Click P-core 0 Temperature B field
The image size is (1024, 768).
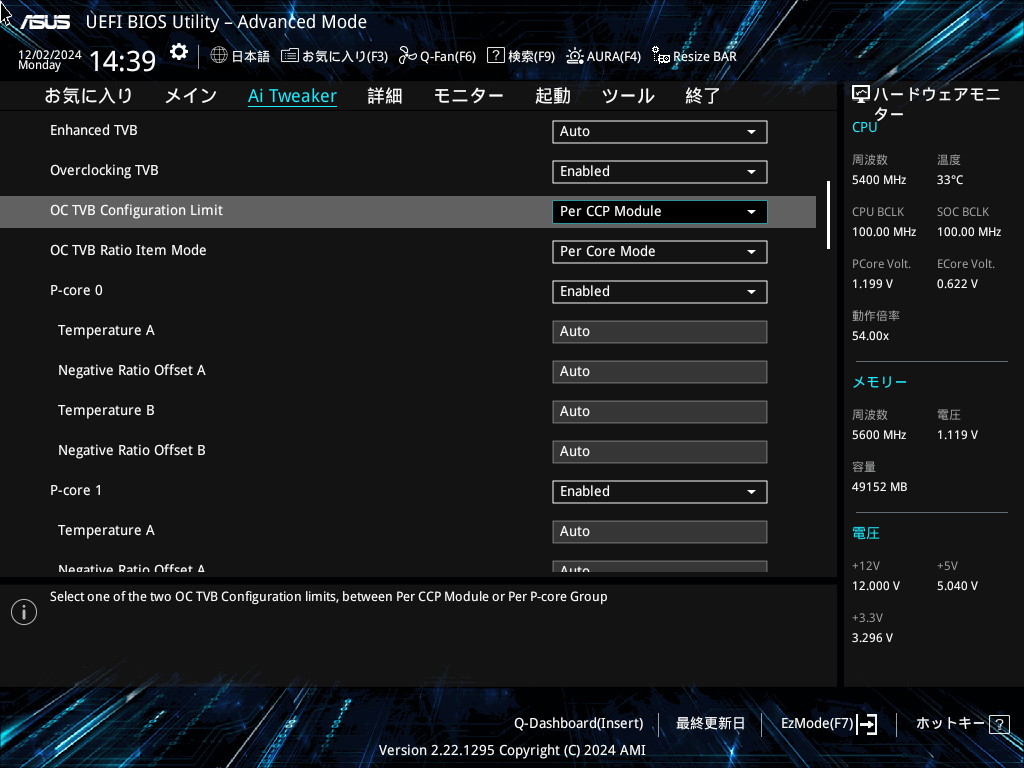click(660, 411)
